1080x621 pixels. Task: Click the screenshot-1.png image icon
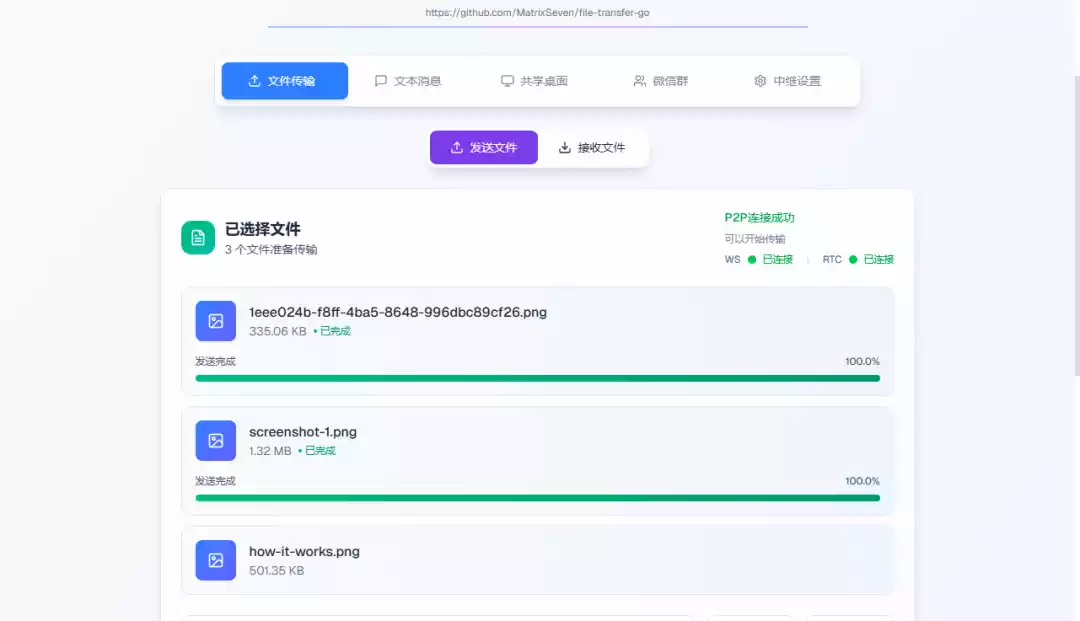(216, 441)
